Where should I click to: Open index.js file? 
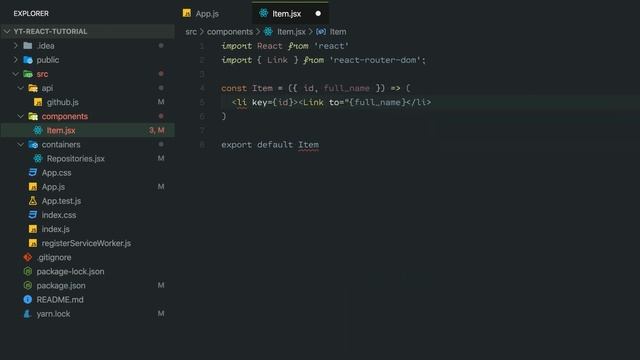pyautogui.click(x=56, y=229)
